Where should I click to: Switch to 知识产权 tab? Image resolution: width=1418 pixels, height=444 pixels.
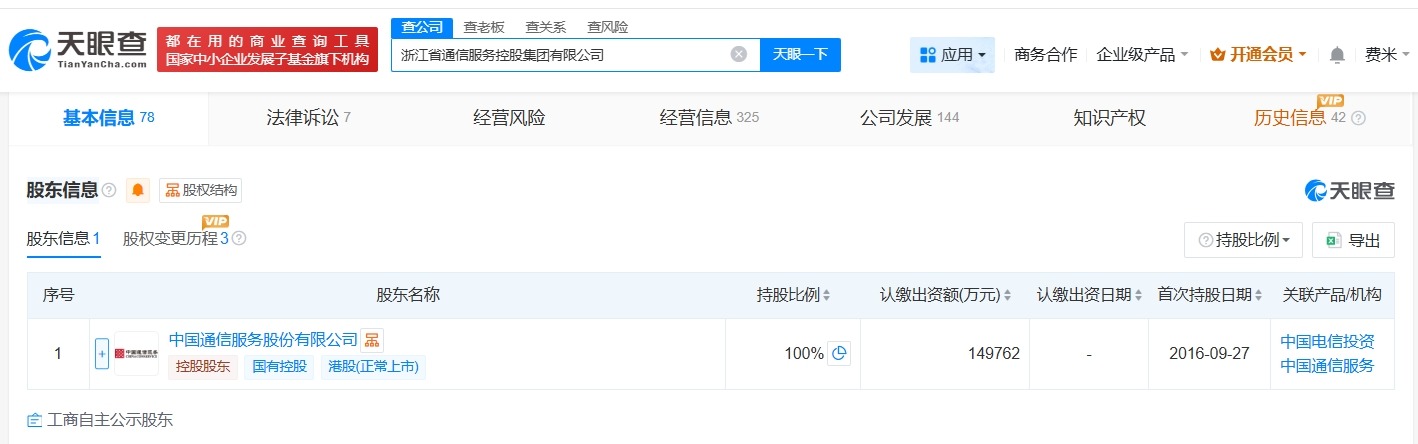click(1109, 118)
